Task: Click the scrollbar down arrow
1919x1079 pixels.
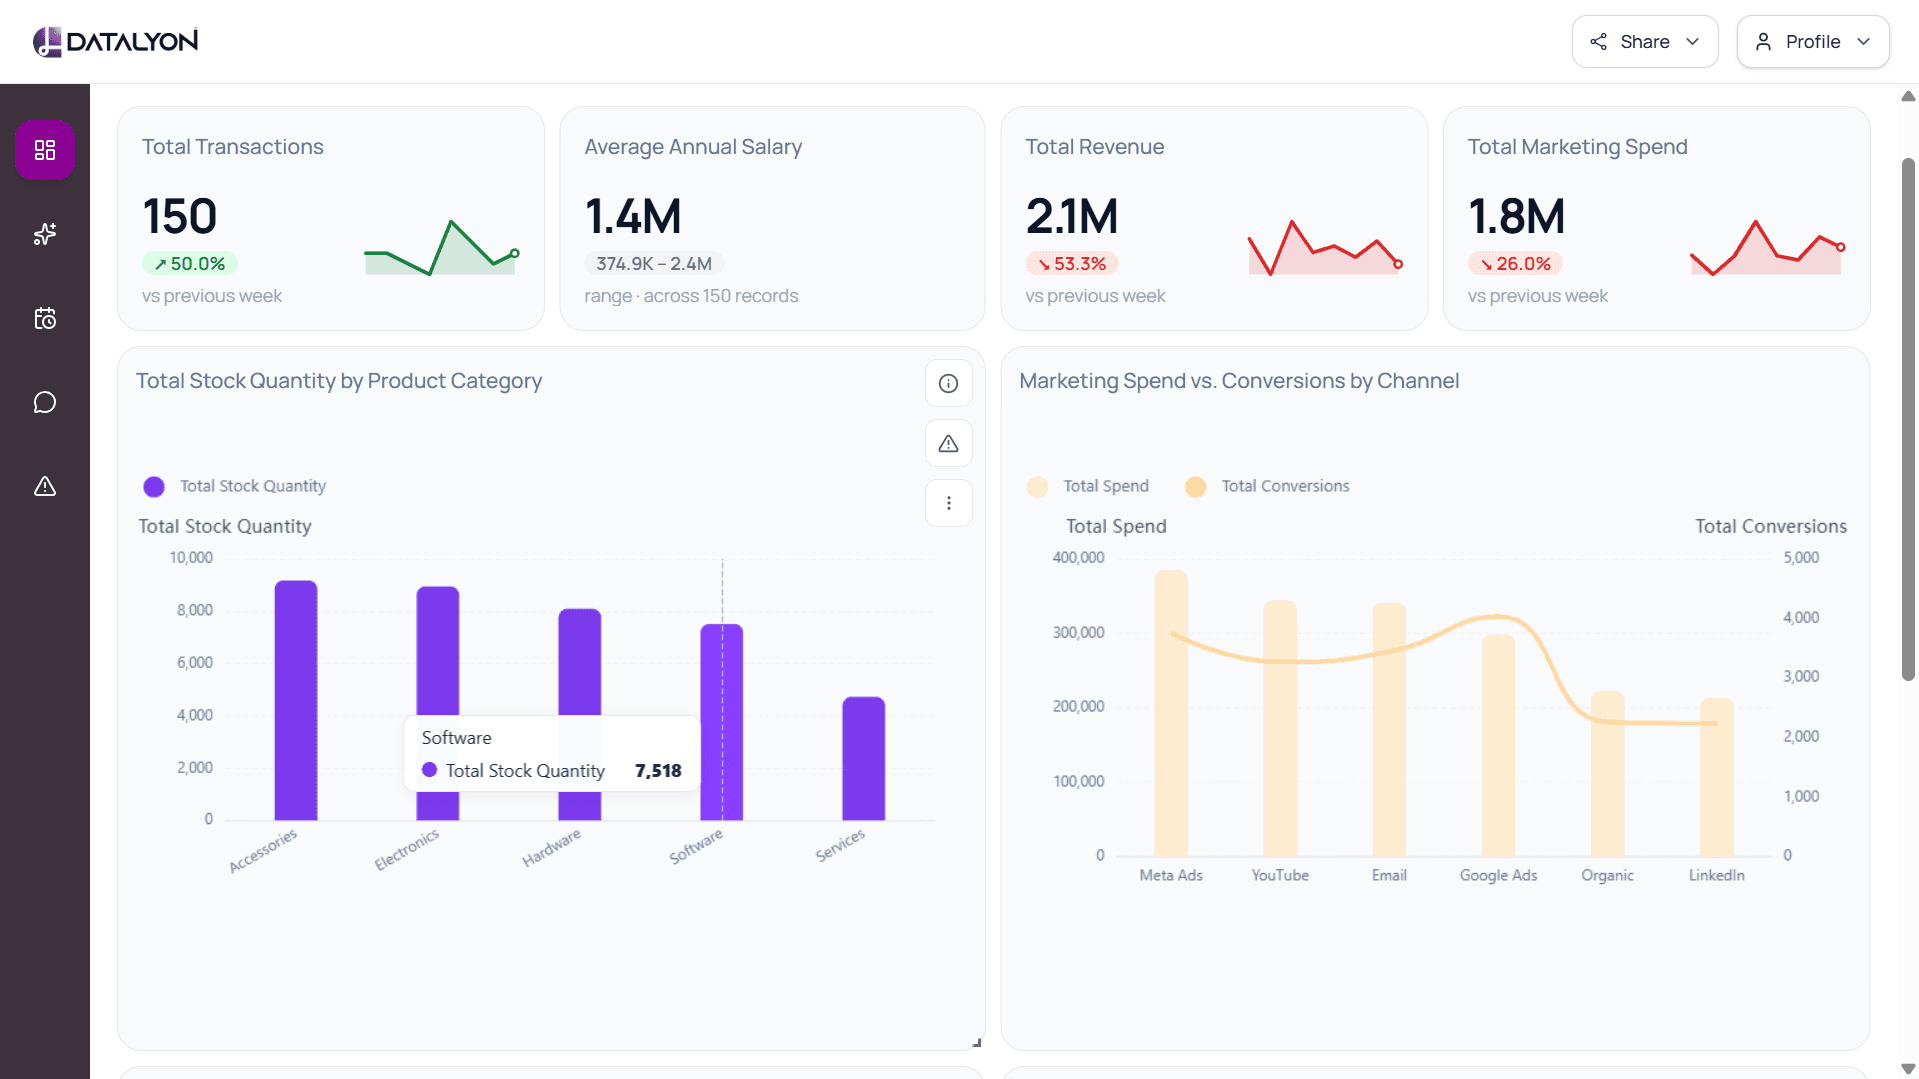Action: click(x=1908, y=1069)
